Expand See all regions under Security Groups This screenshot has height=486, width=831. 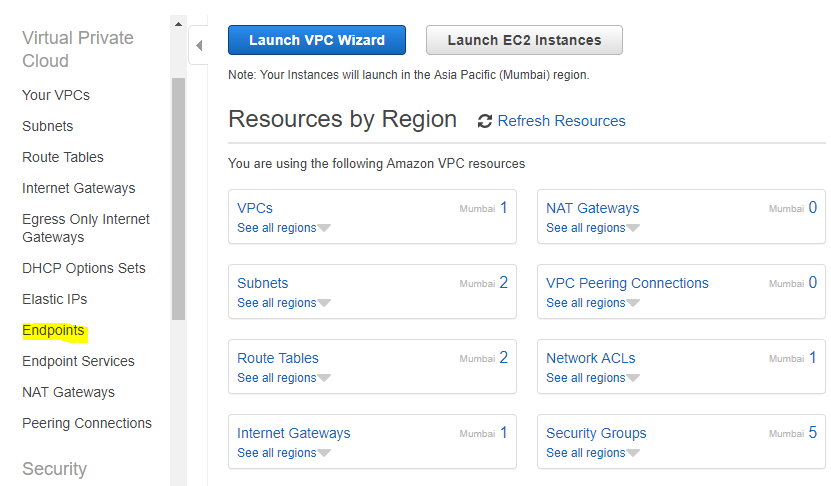pyautogui.click(x=593, y=453)
